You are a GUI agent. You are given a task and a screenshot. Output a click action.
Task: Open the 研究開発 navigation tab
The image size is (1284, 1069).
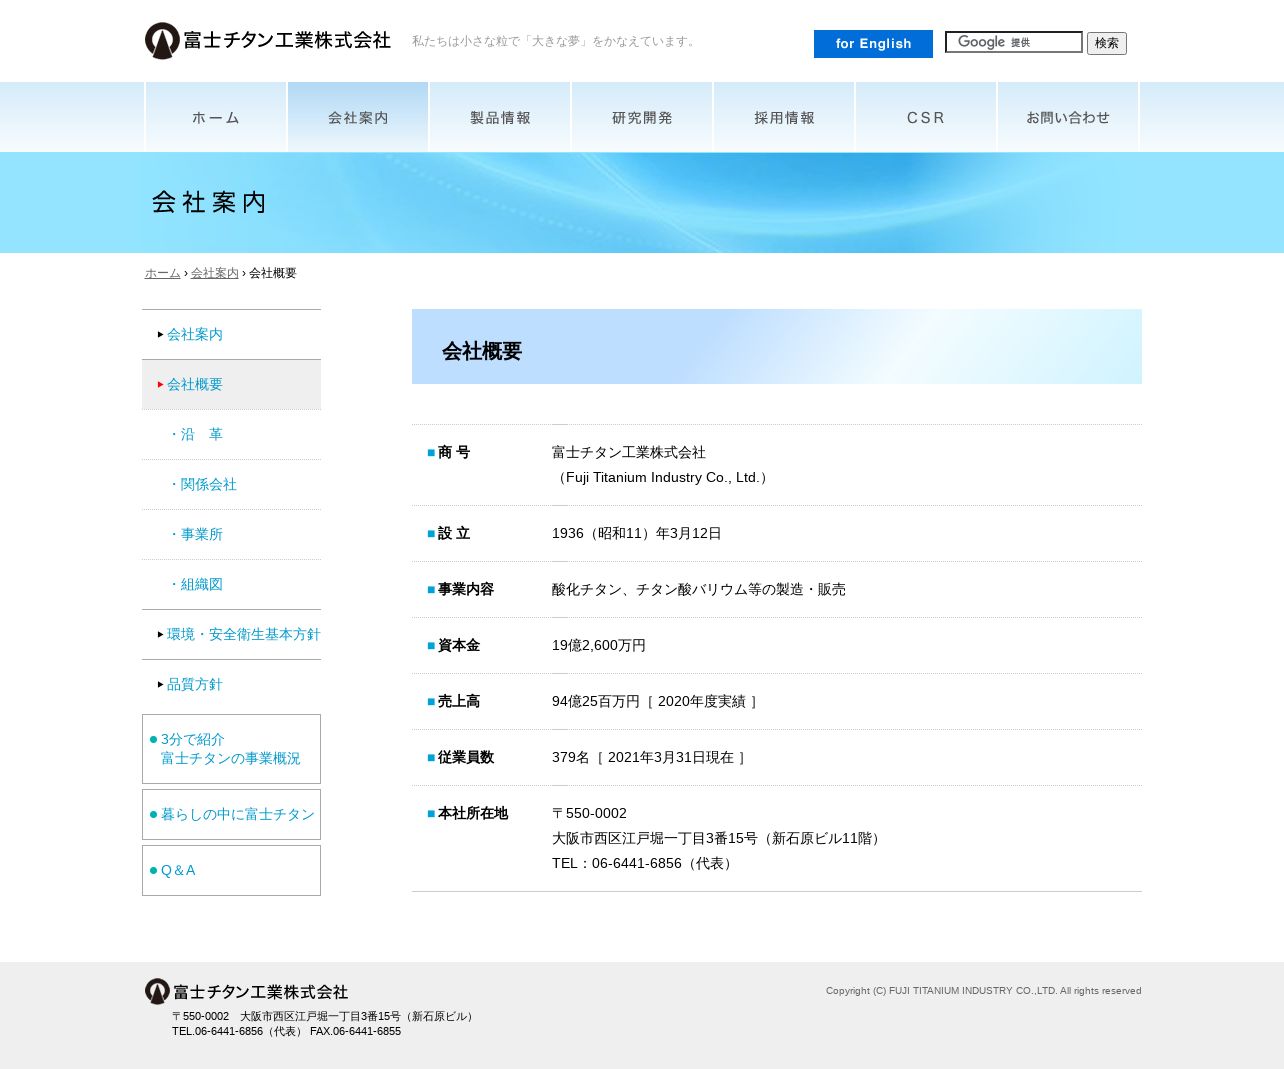642,117
